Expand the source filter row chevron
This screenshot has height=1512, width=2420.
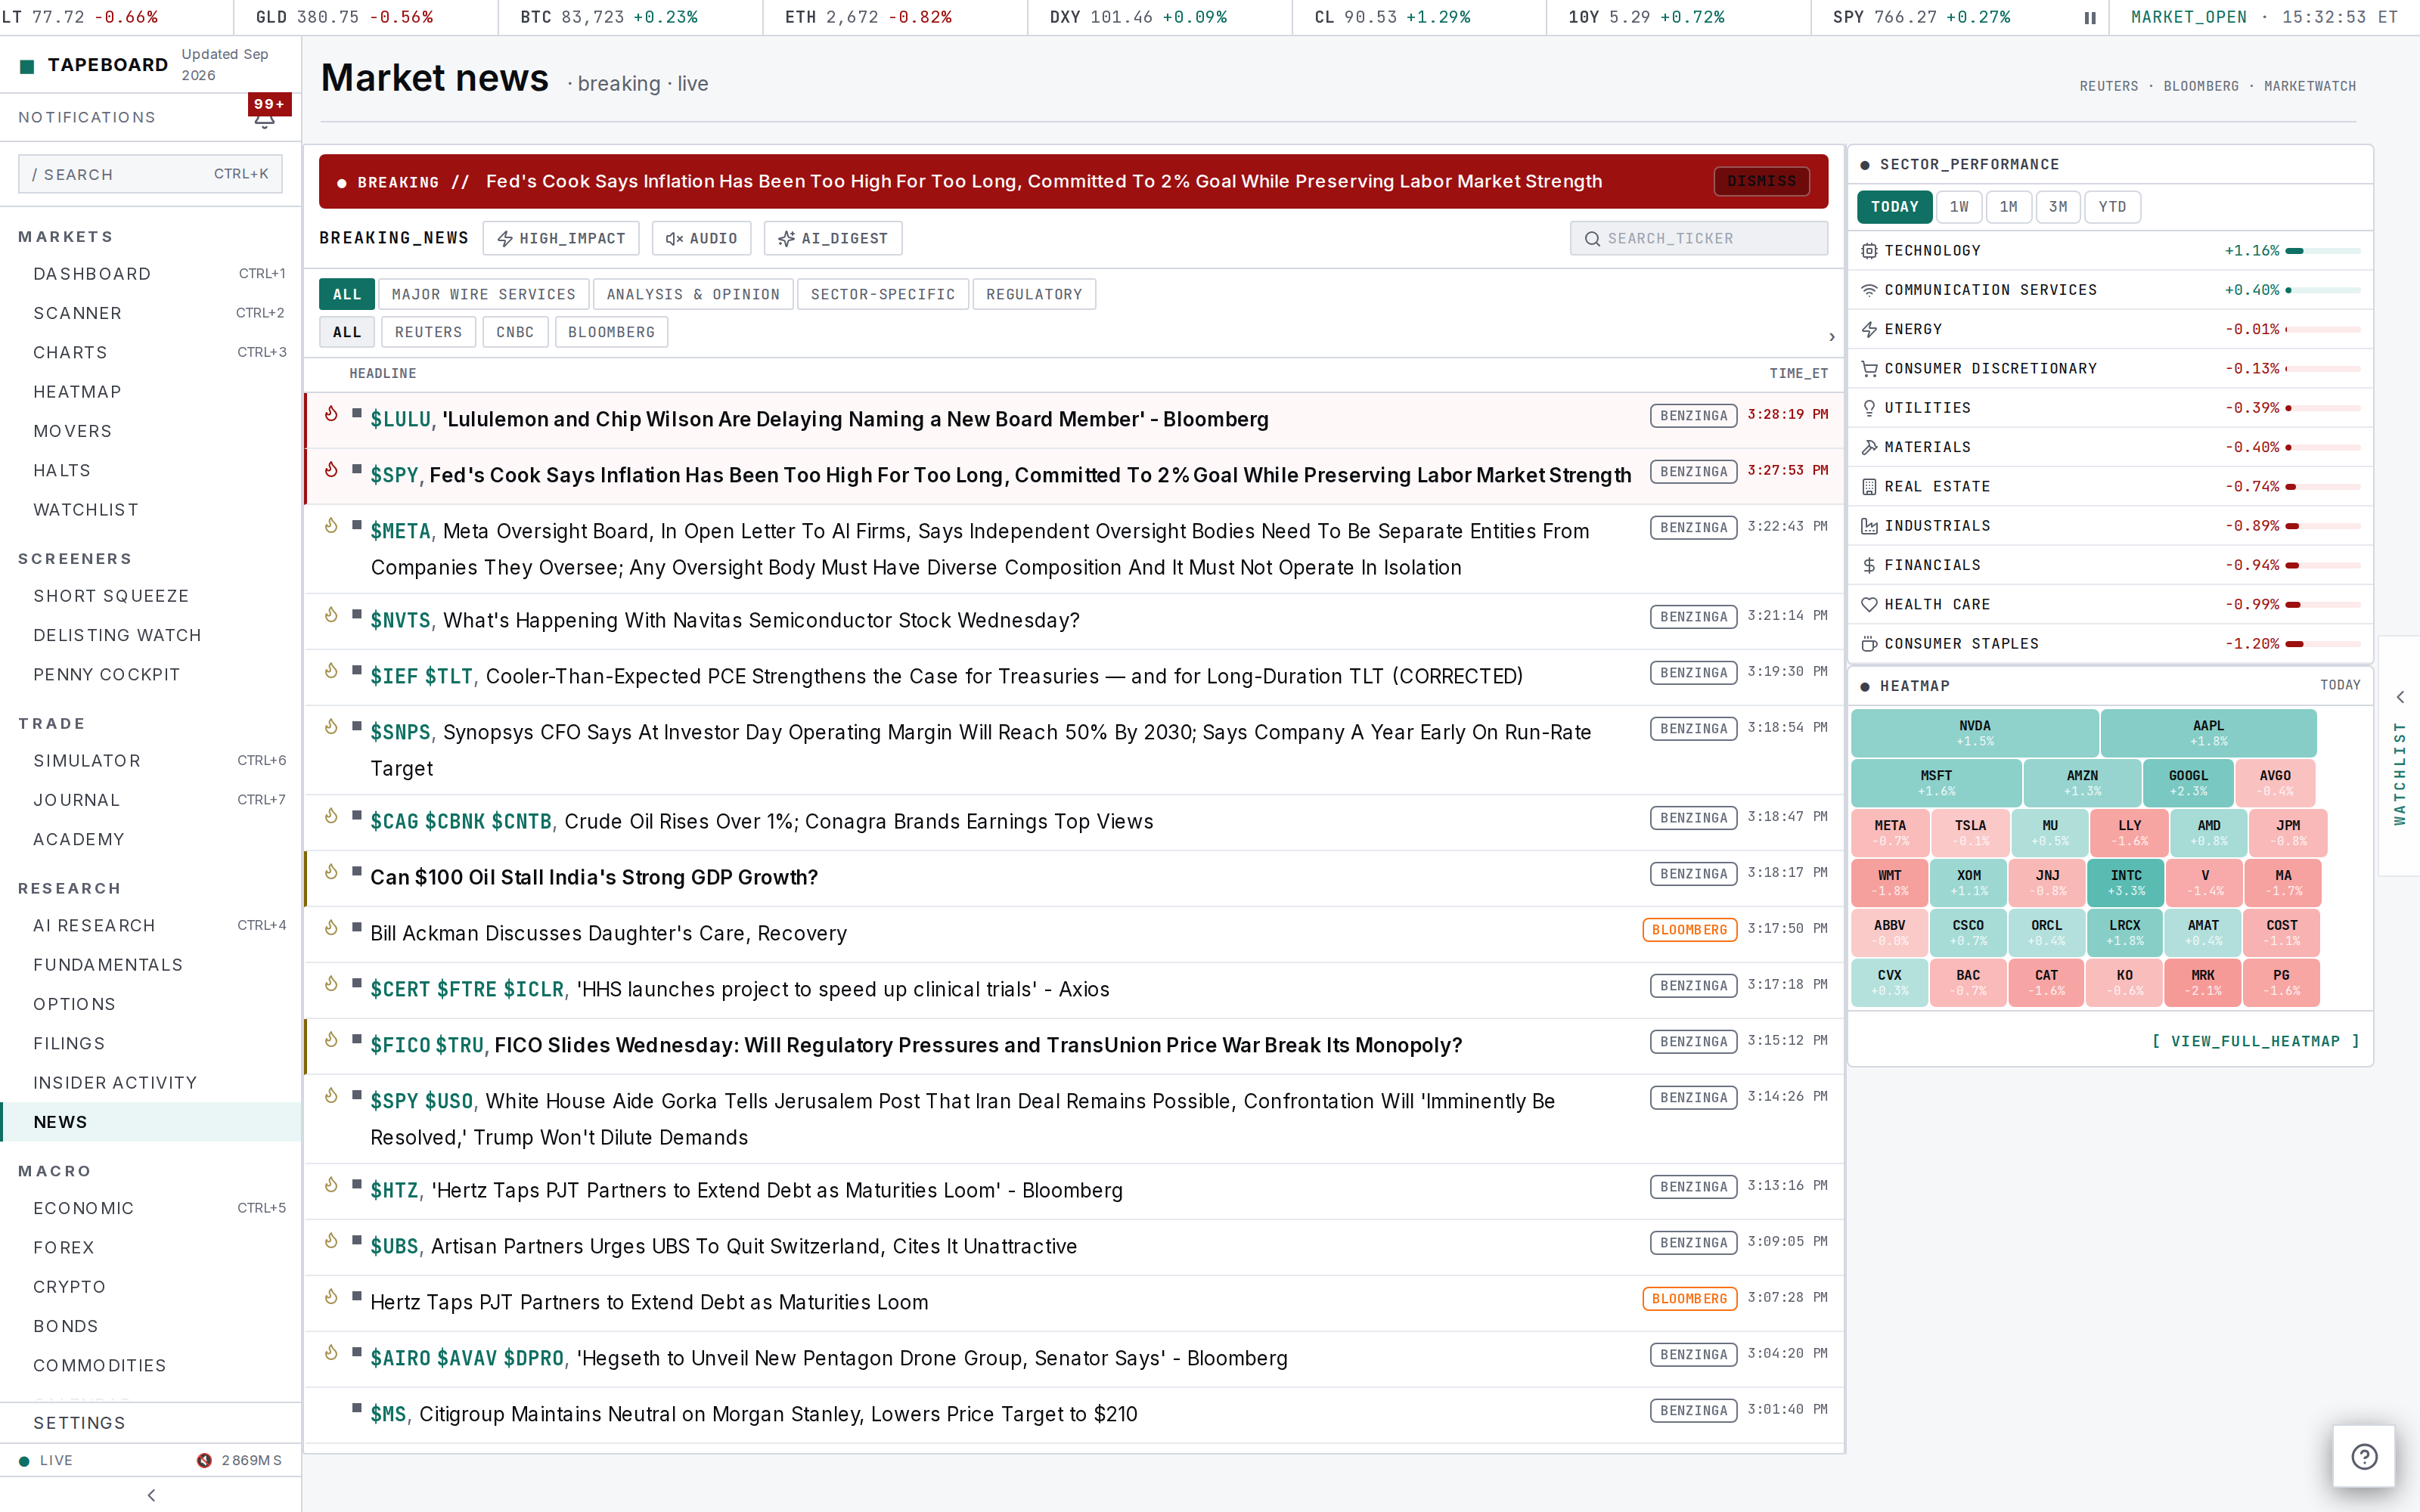pyautogui.click(x=1832, y=337)
